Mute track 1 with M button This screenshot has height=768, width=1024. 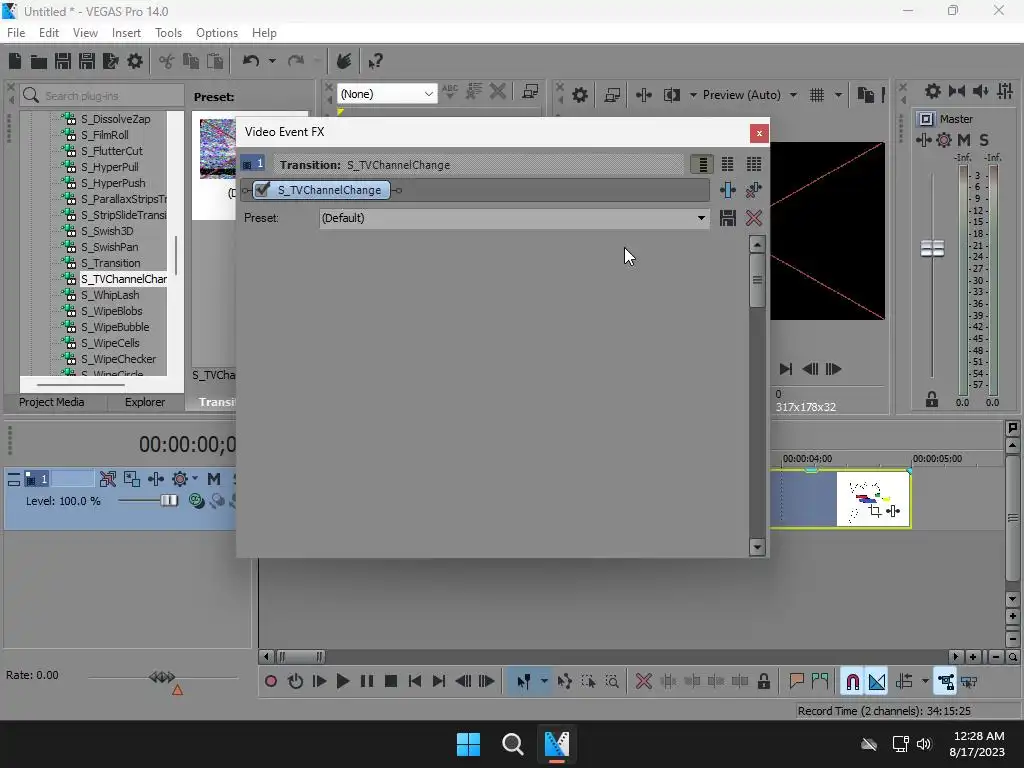214,479
